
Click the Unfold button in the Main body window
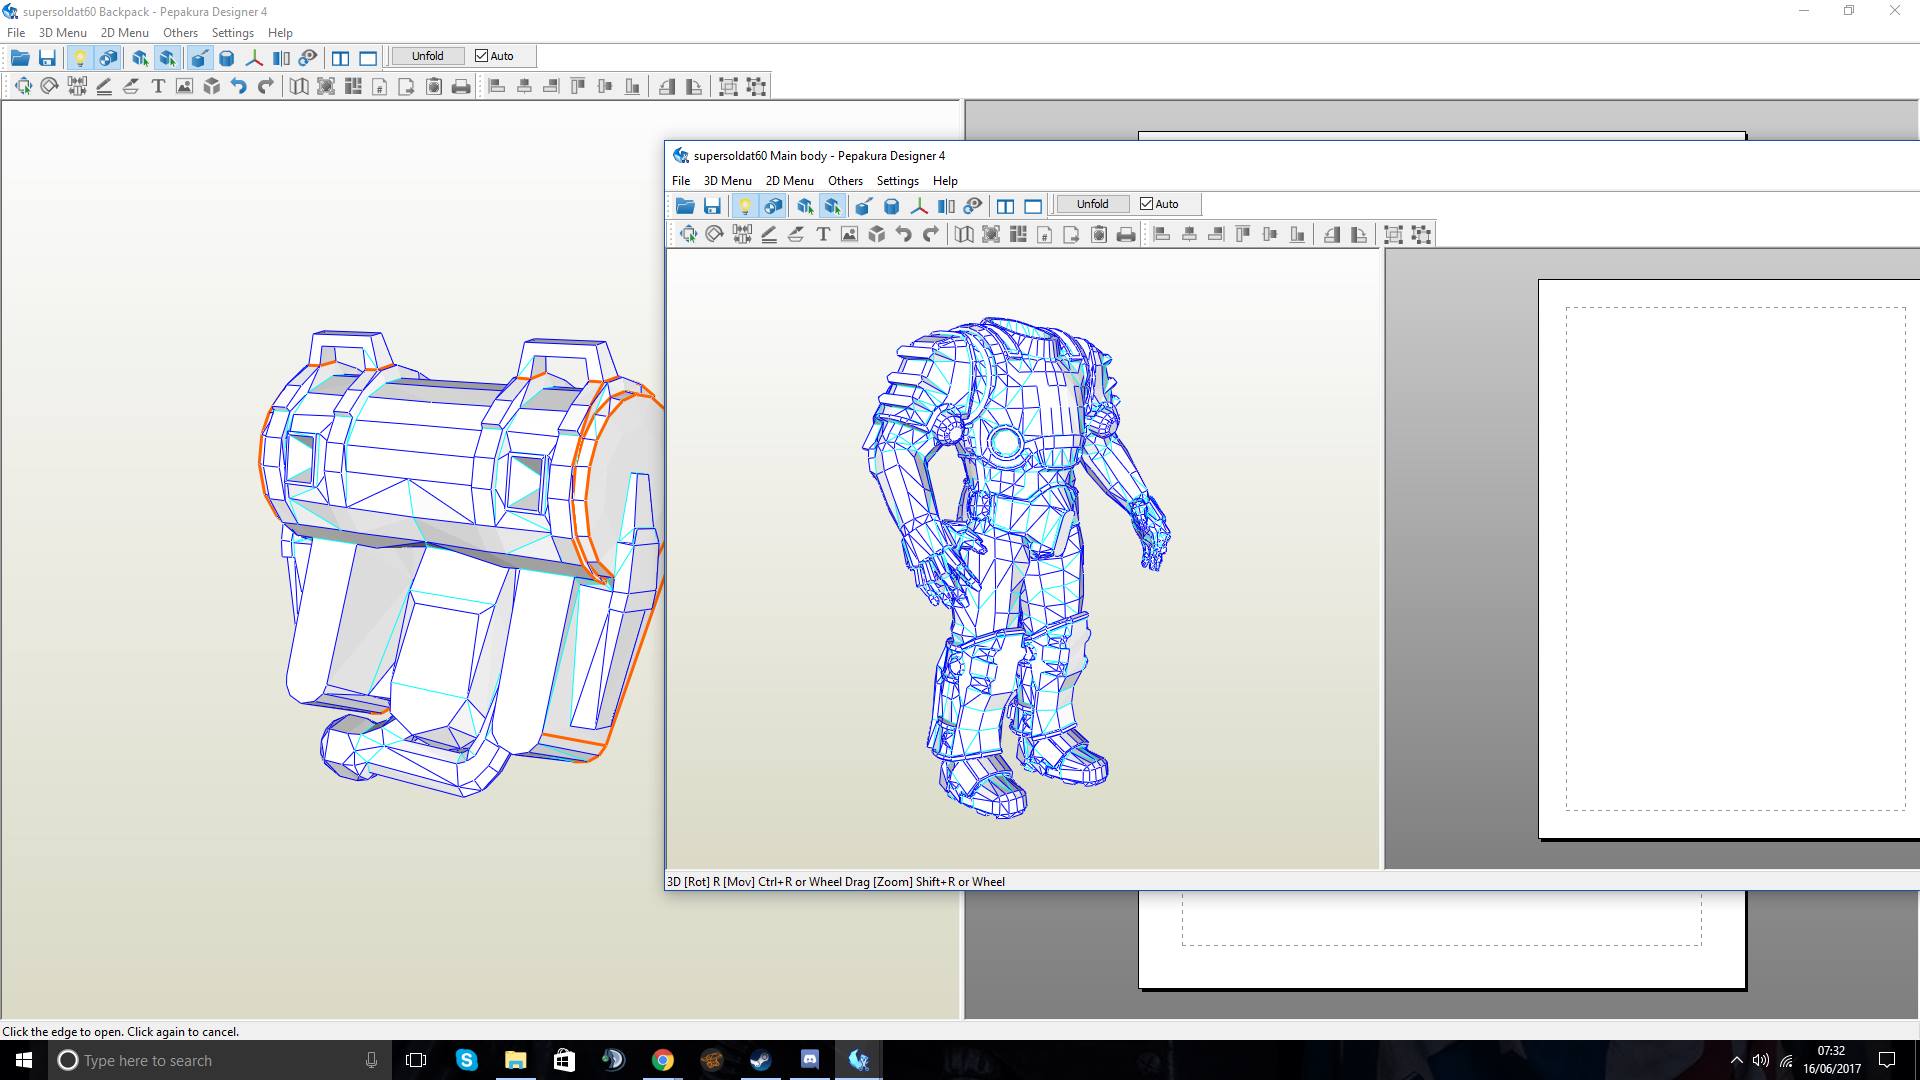(x=1092, y=204)
